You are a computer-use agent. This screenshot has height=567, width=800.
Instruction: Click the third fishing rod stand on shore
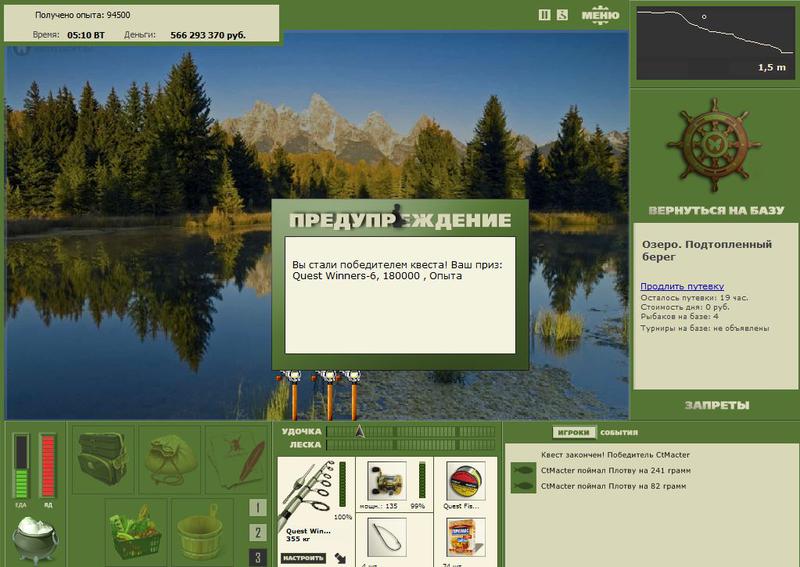(353, 394)
